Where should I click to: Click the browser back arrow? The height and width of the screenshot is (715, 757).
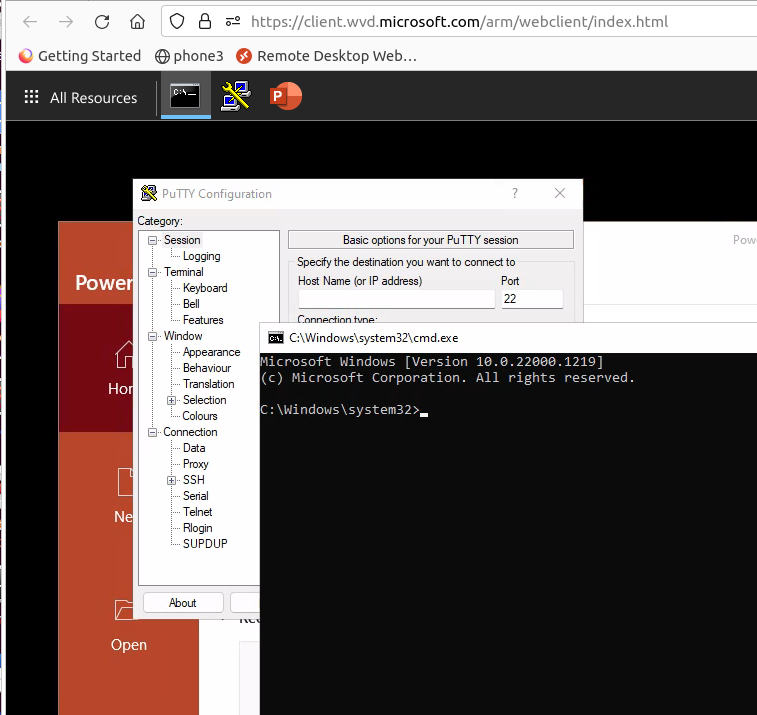30,22
